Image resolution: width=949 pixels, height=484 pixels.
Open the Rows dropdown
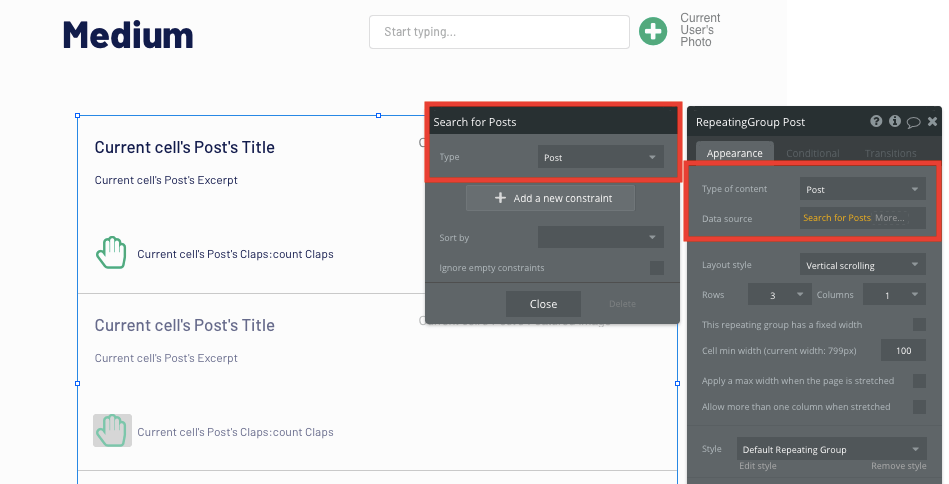coord(780,295)
